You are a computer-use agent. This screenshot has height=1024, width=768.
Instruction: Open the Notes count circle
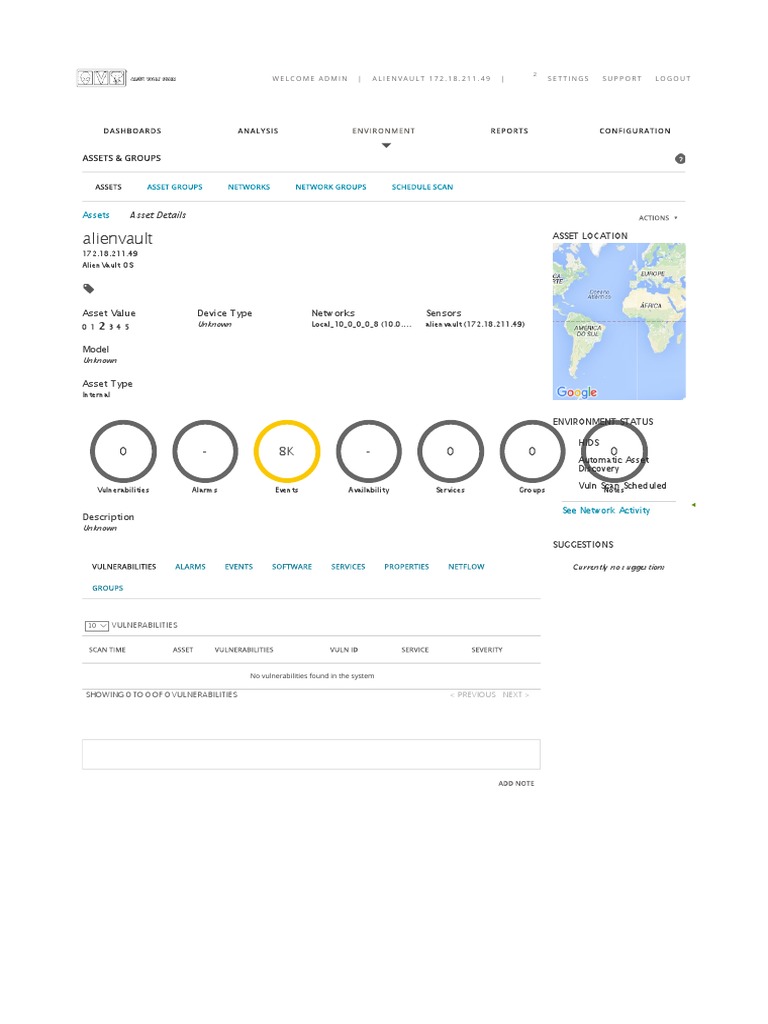(x=614, y=451)
